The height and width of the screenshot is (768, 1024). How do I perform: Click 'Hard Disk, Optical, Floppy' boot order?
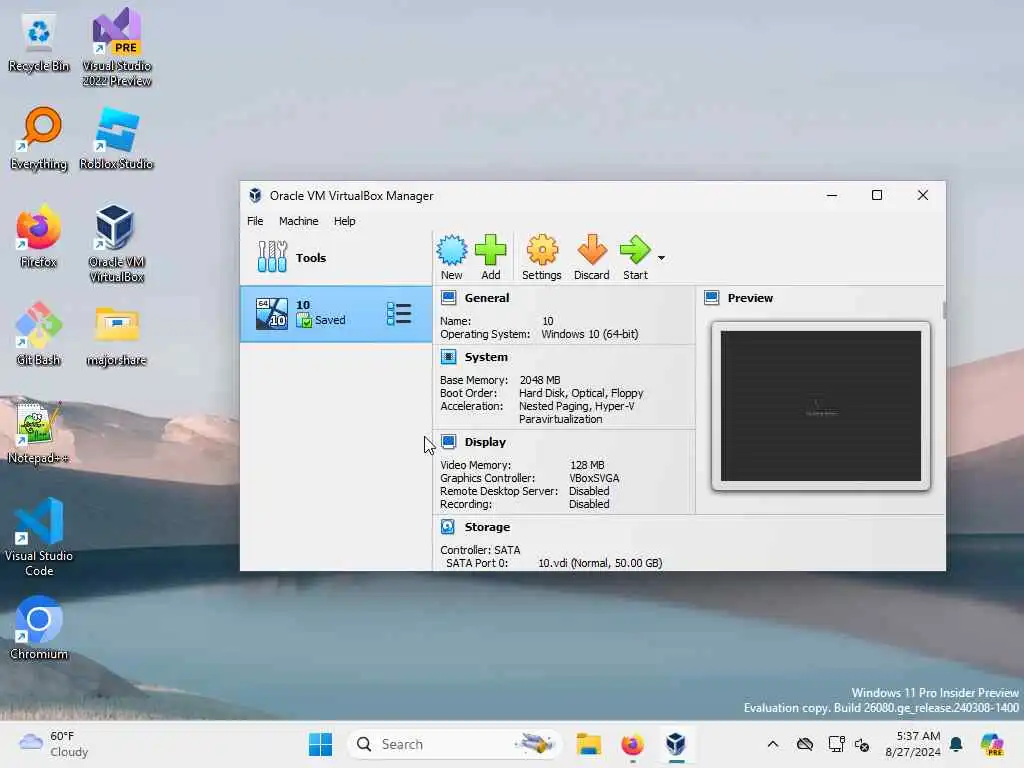(581, 393)
